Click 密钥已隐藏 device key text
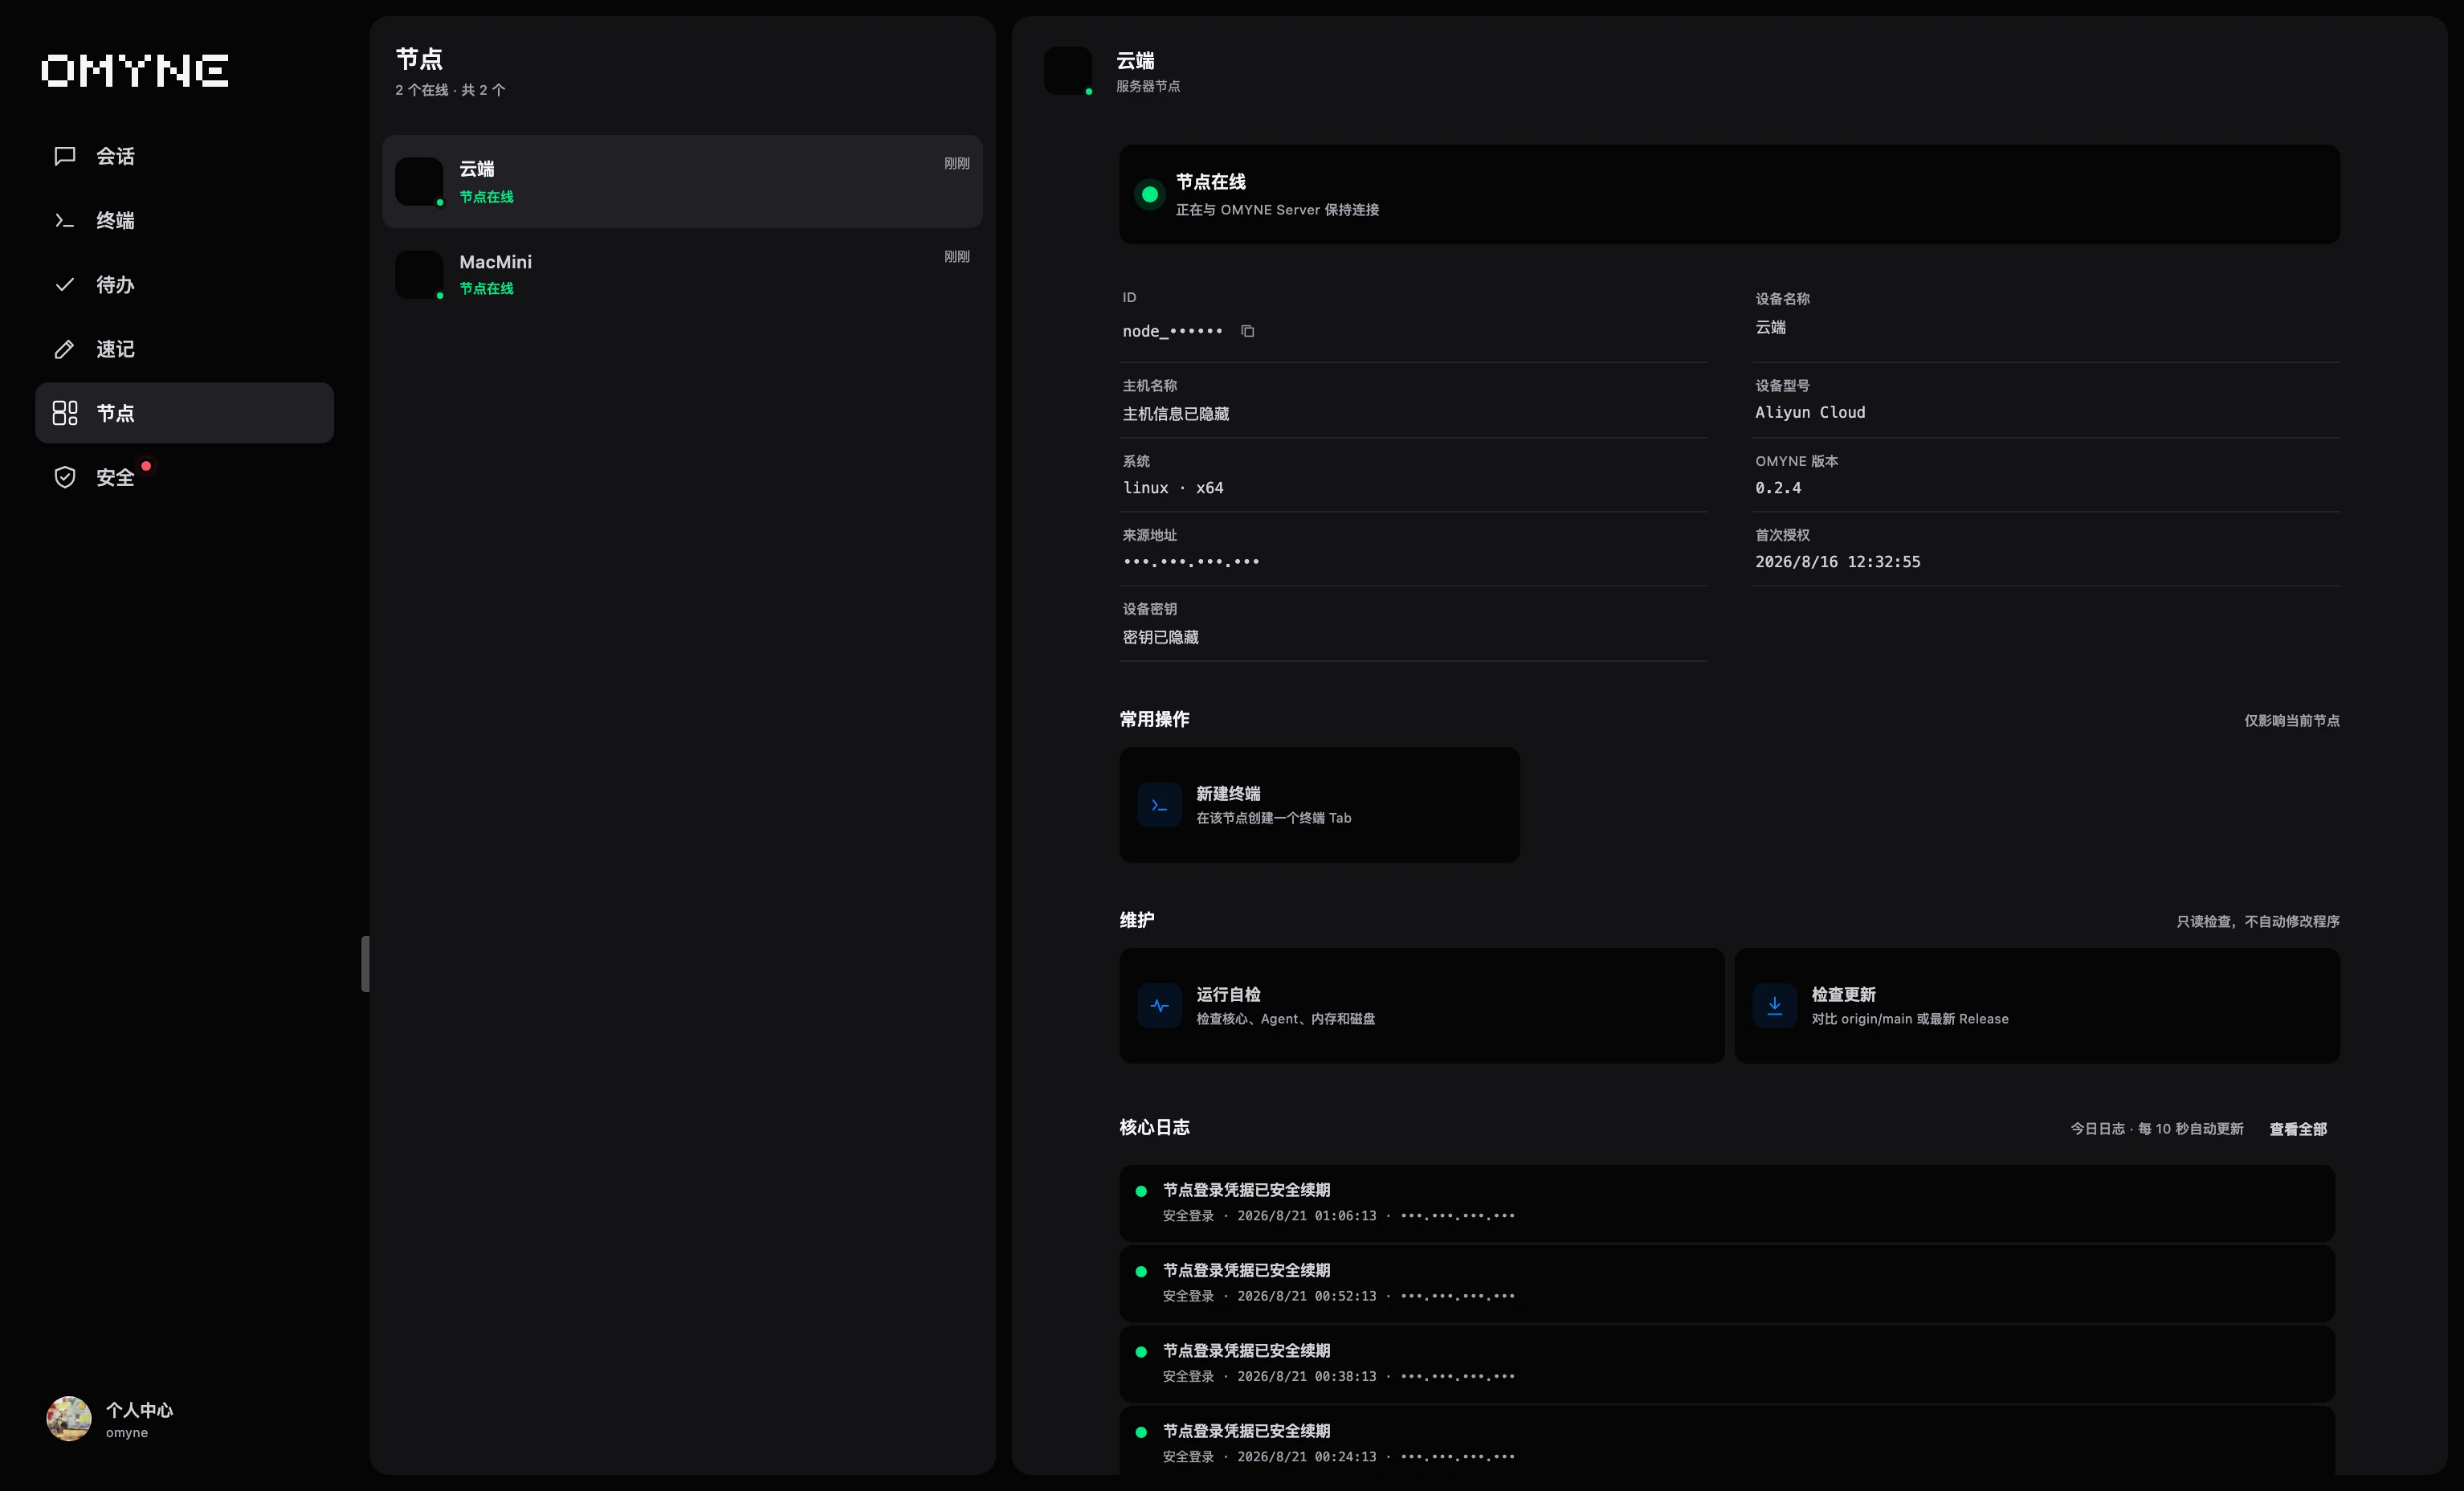2464x1491 pixels. [x=1160, y=637]
